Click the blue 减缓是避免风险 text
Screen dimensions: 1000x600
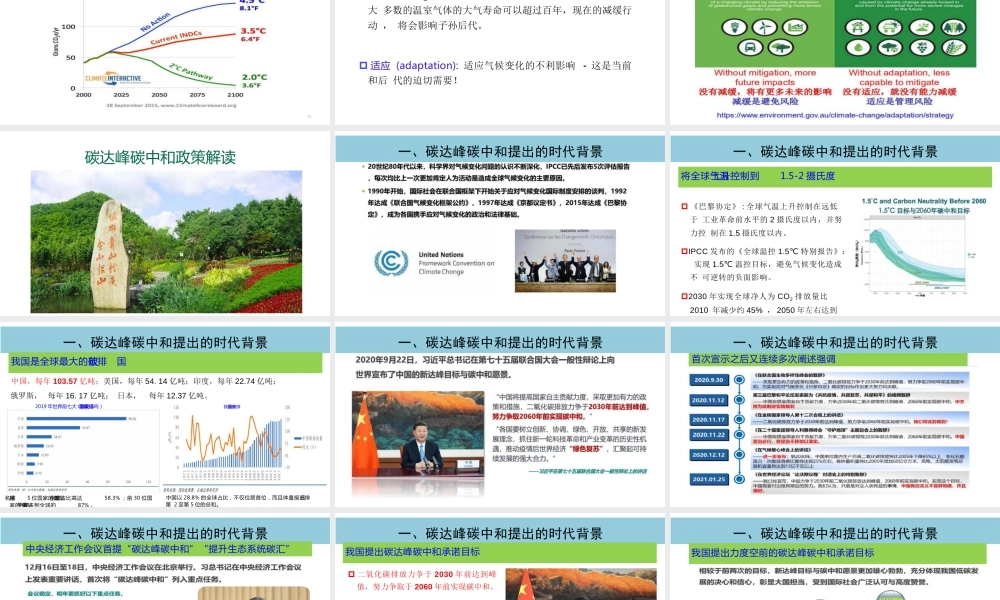[x=765, y=101]
